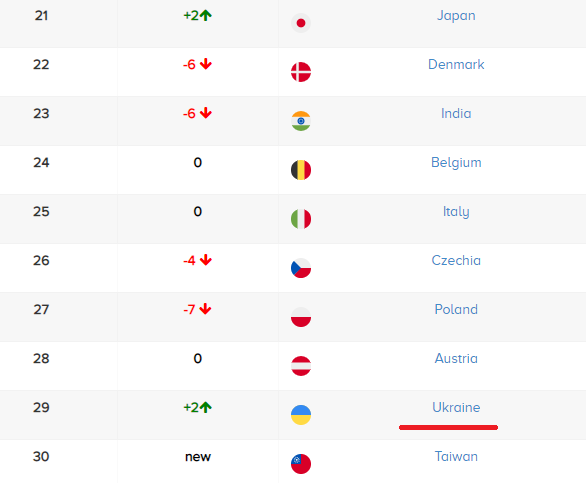Click the Denmark flag icon

point(301,72)
